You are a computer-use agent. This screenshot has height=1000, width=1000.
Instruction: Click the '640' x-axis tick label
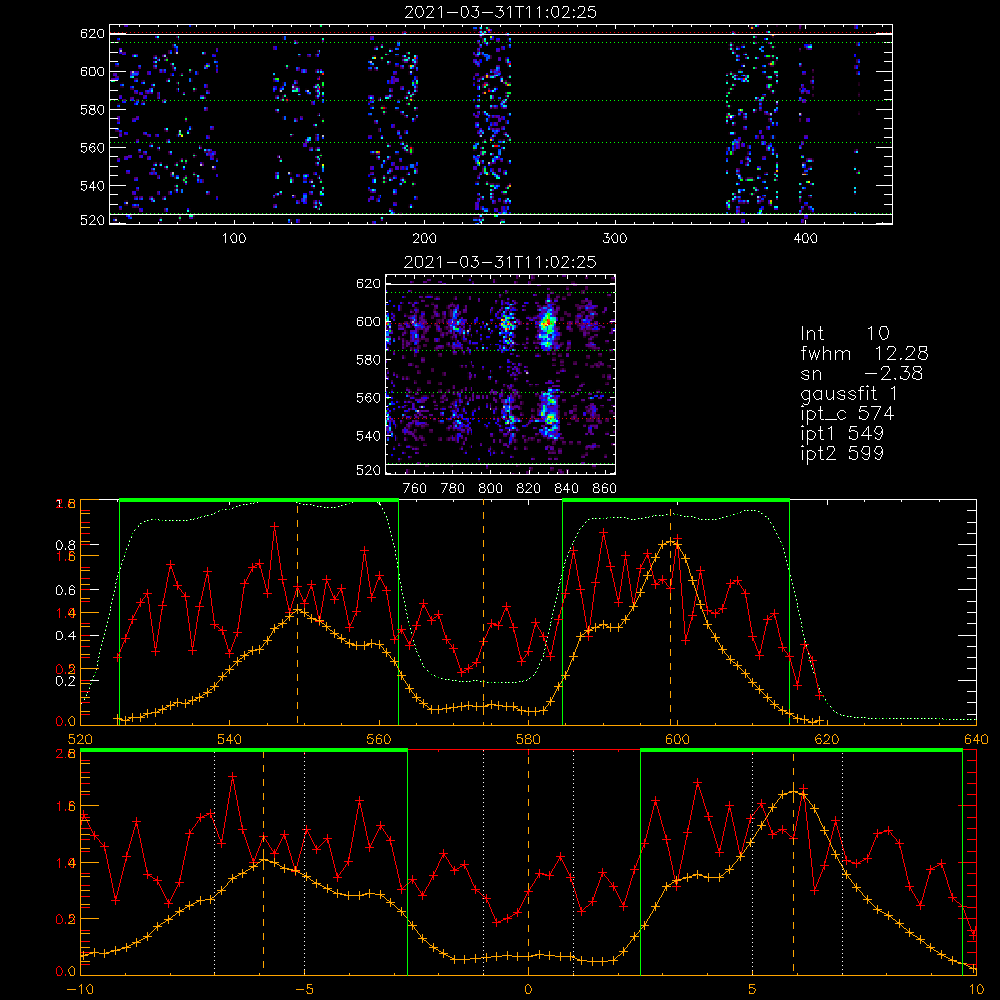click(x=976, y=740)
